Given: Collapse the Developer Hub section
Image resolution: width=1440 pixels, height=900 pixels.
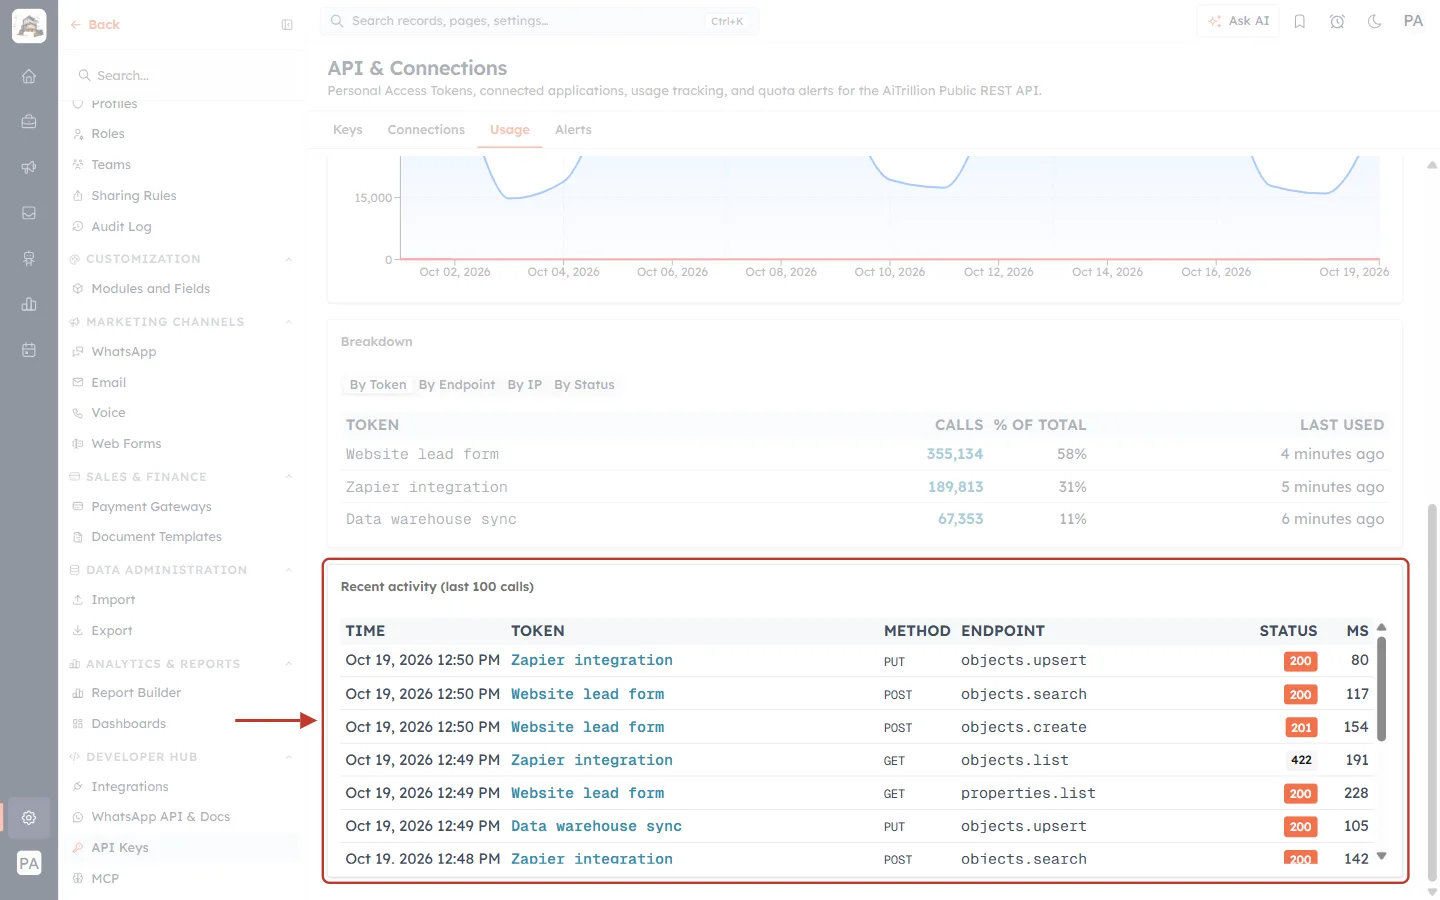Looking at the screenshot, I should point(289,757).
